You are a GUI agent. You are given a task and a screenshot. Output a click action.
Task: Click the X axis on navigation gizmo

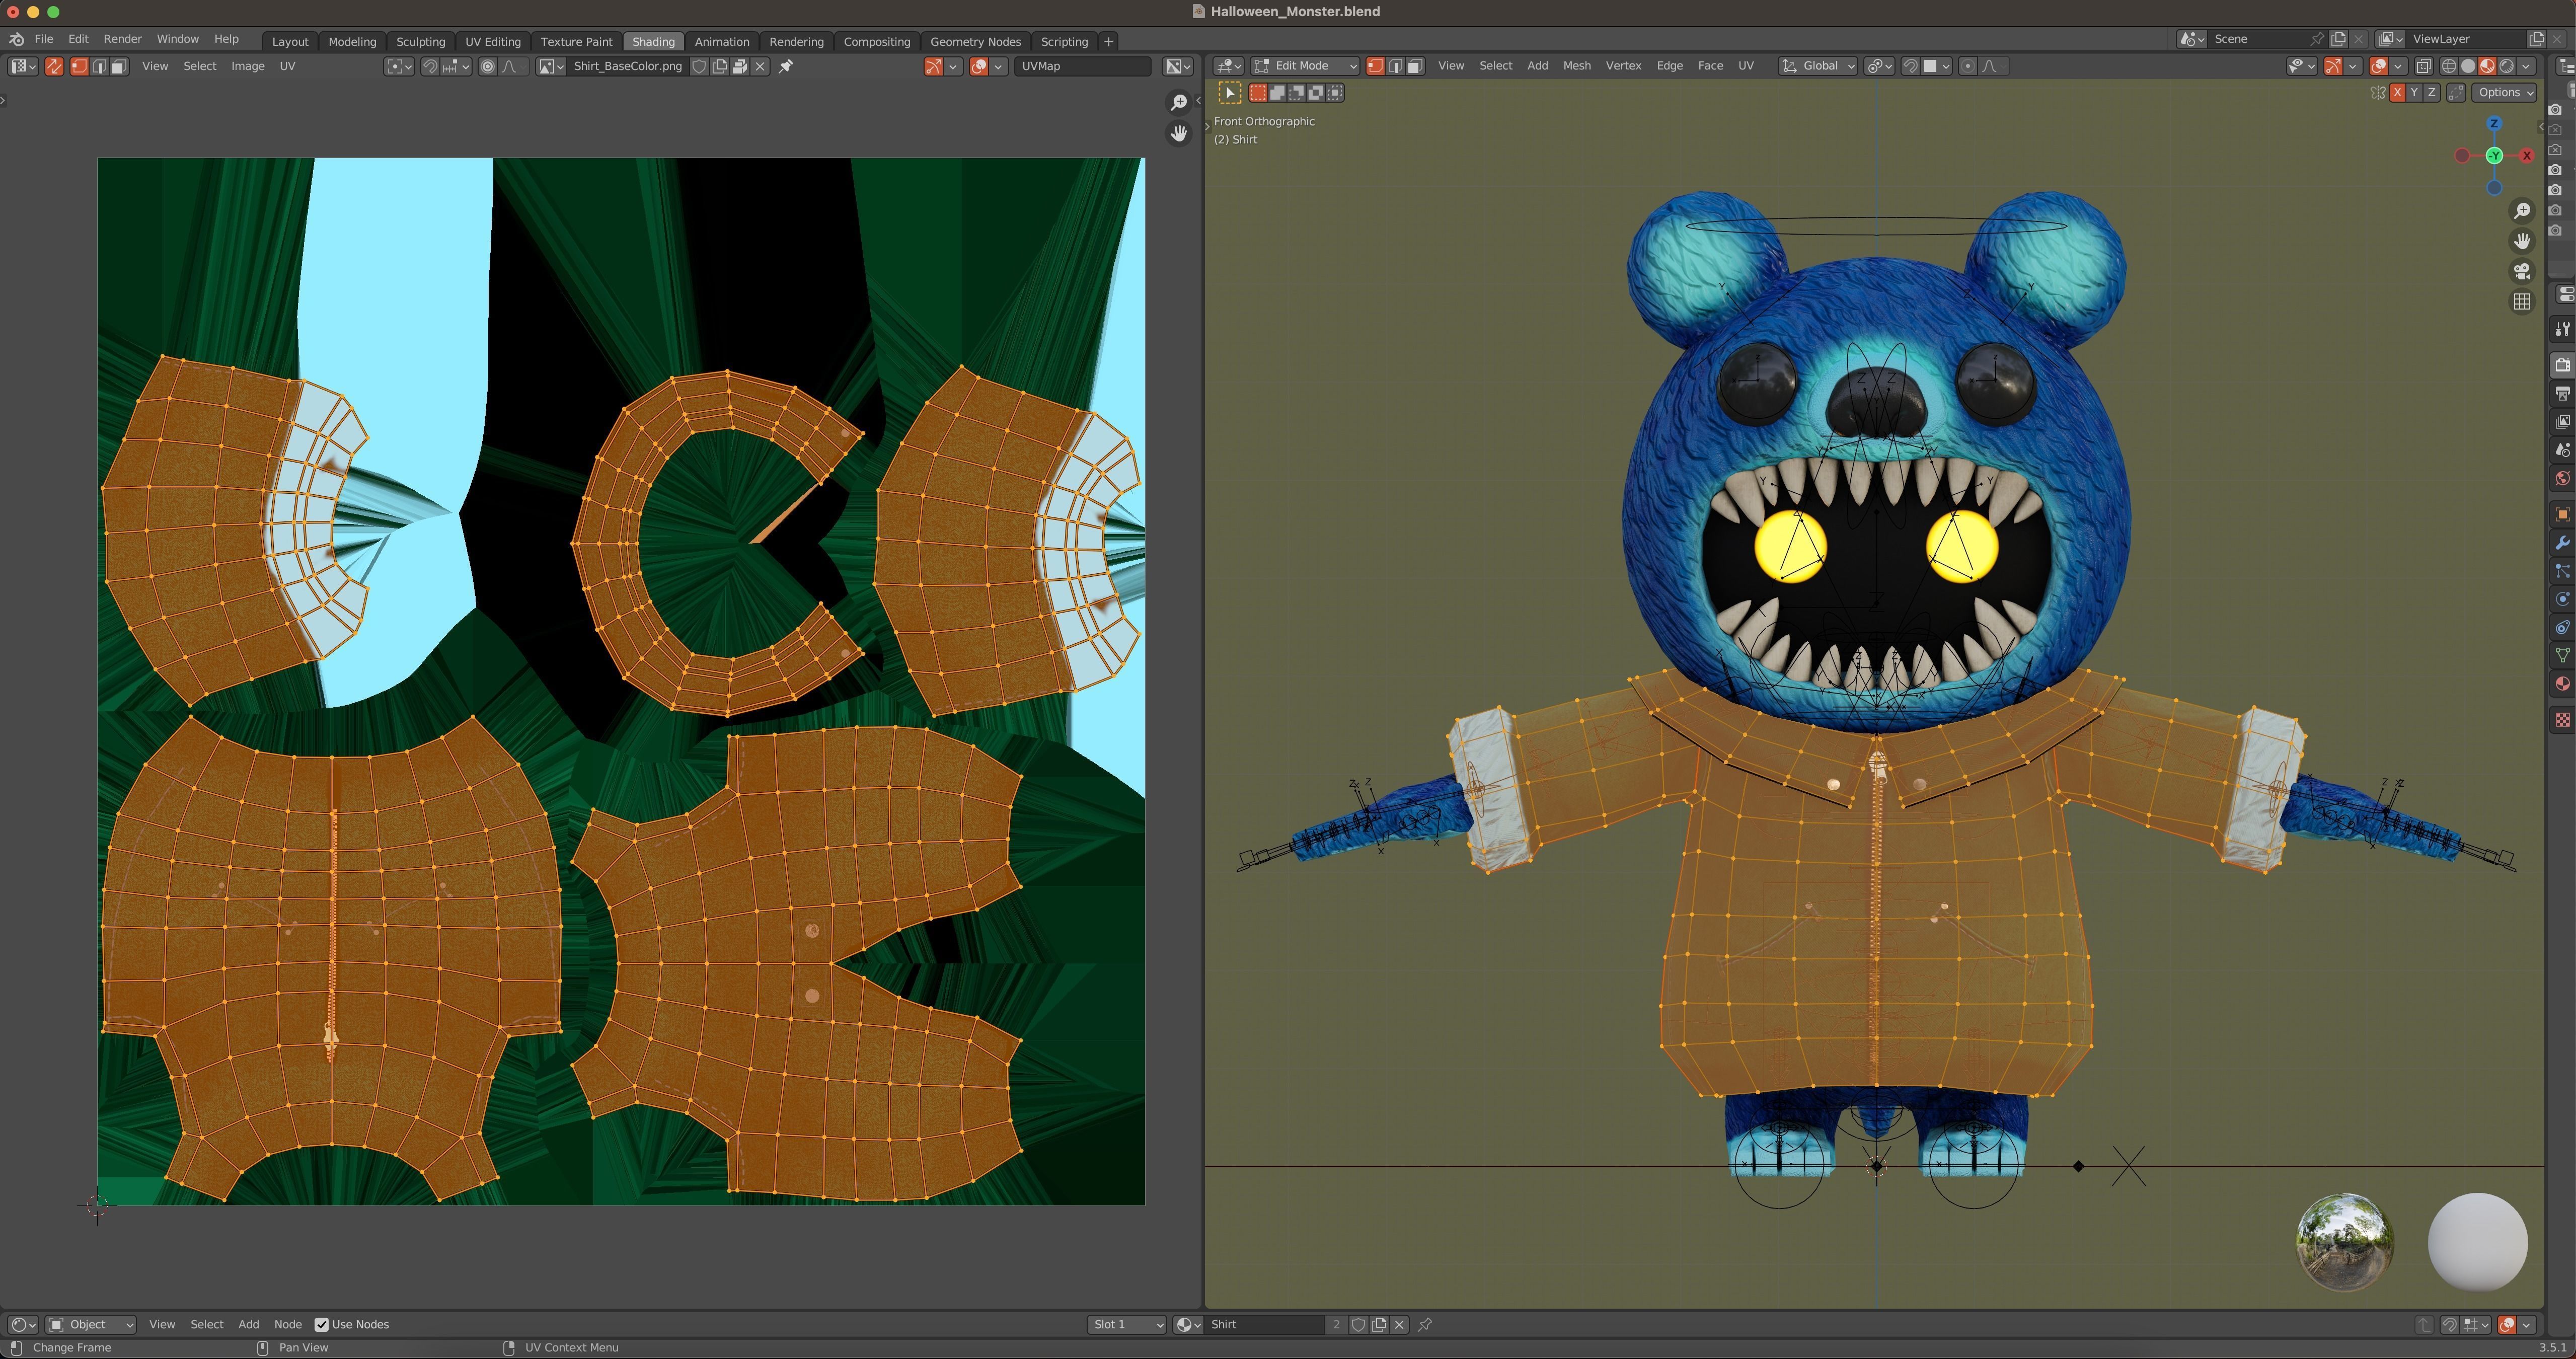click(x=2526, y=155)
